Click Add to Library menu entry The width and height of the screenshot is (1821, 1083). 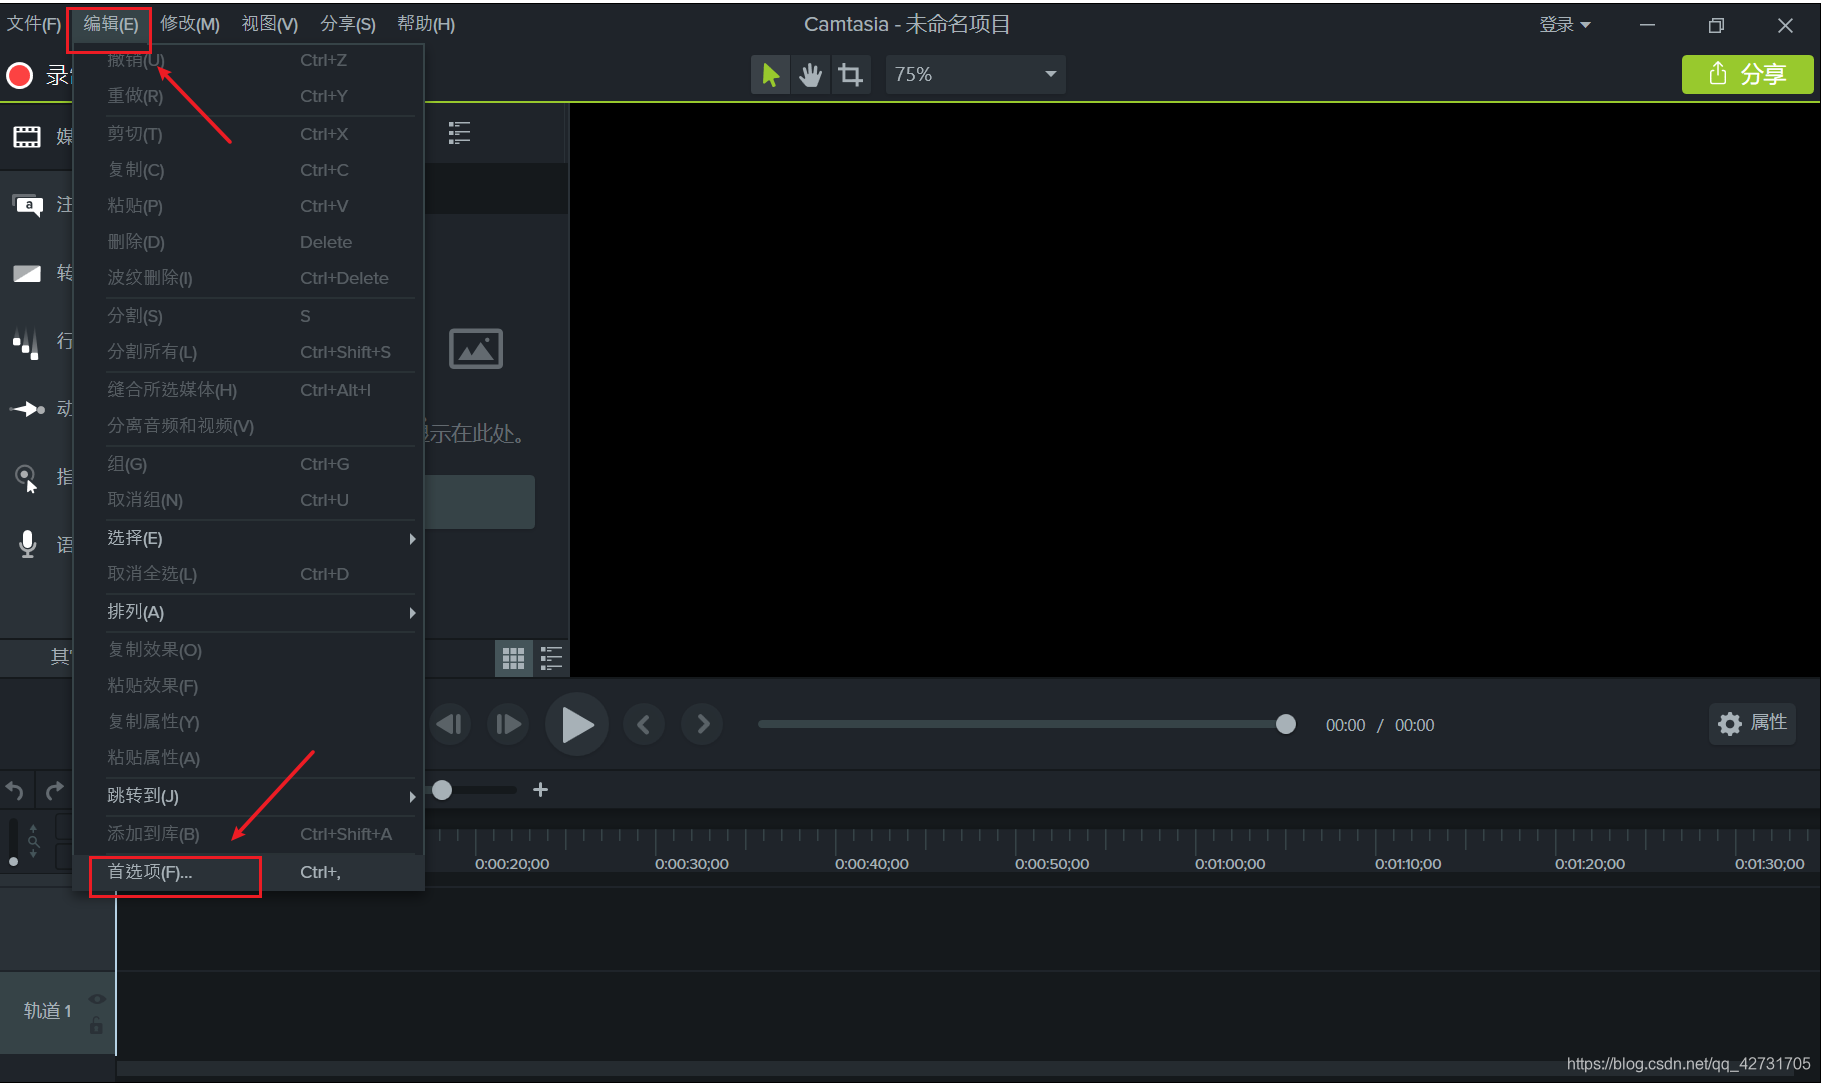click(249, 834)
